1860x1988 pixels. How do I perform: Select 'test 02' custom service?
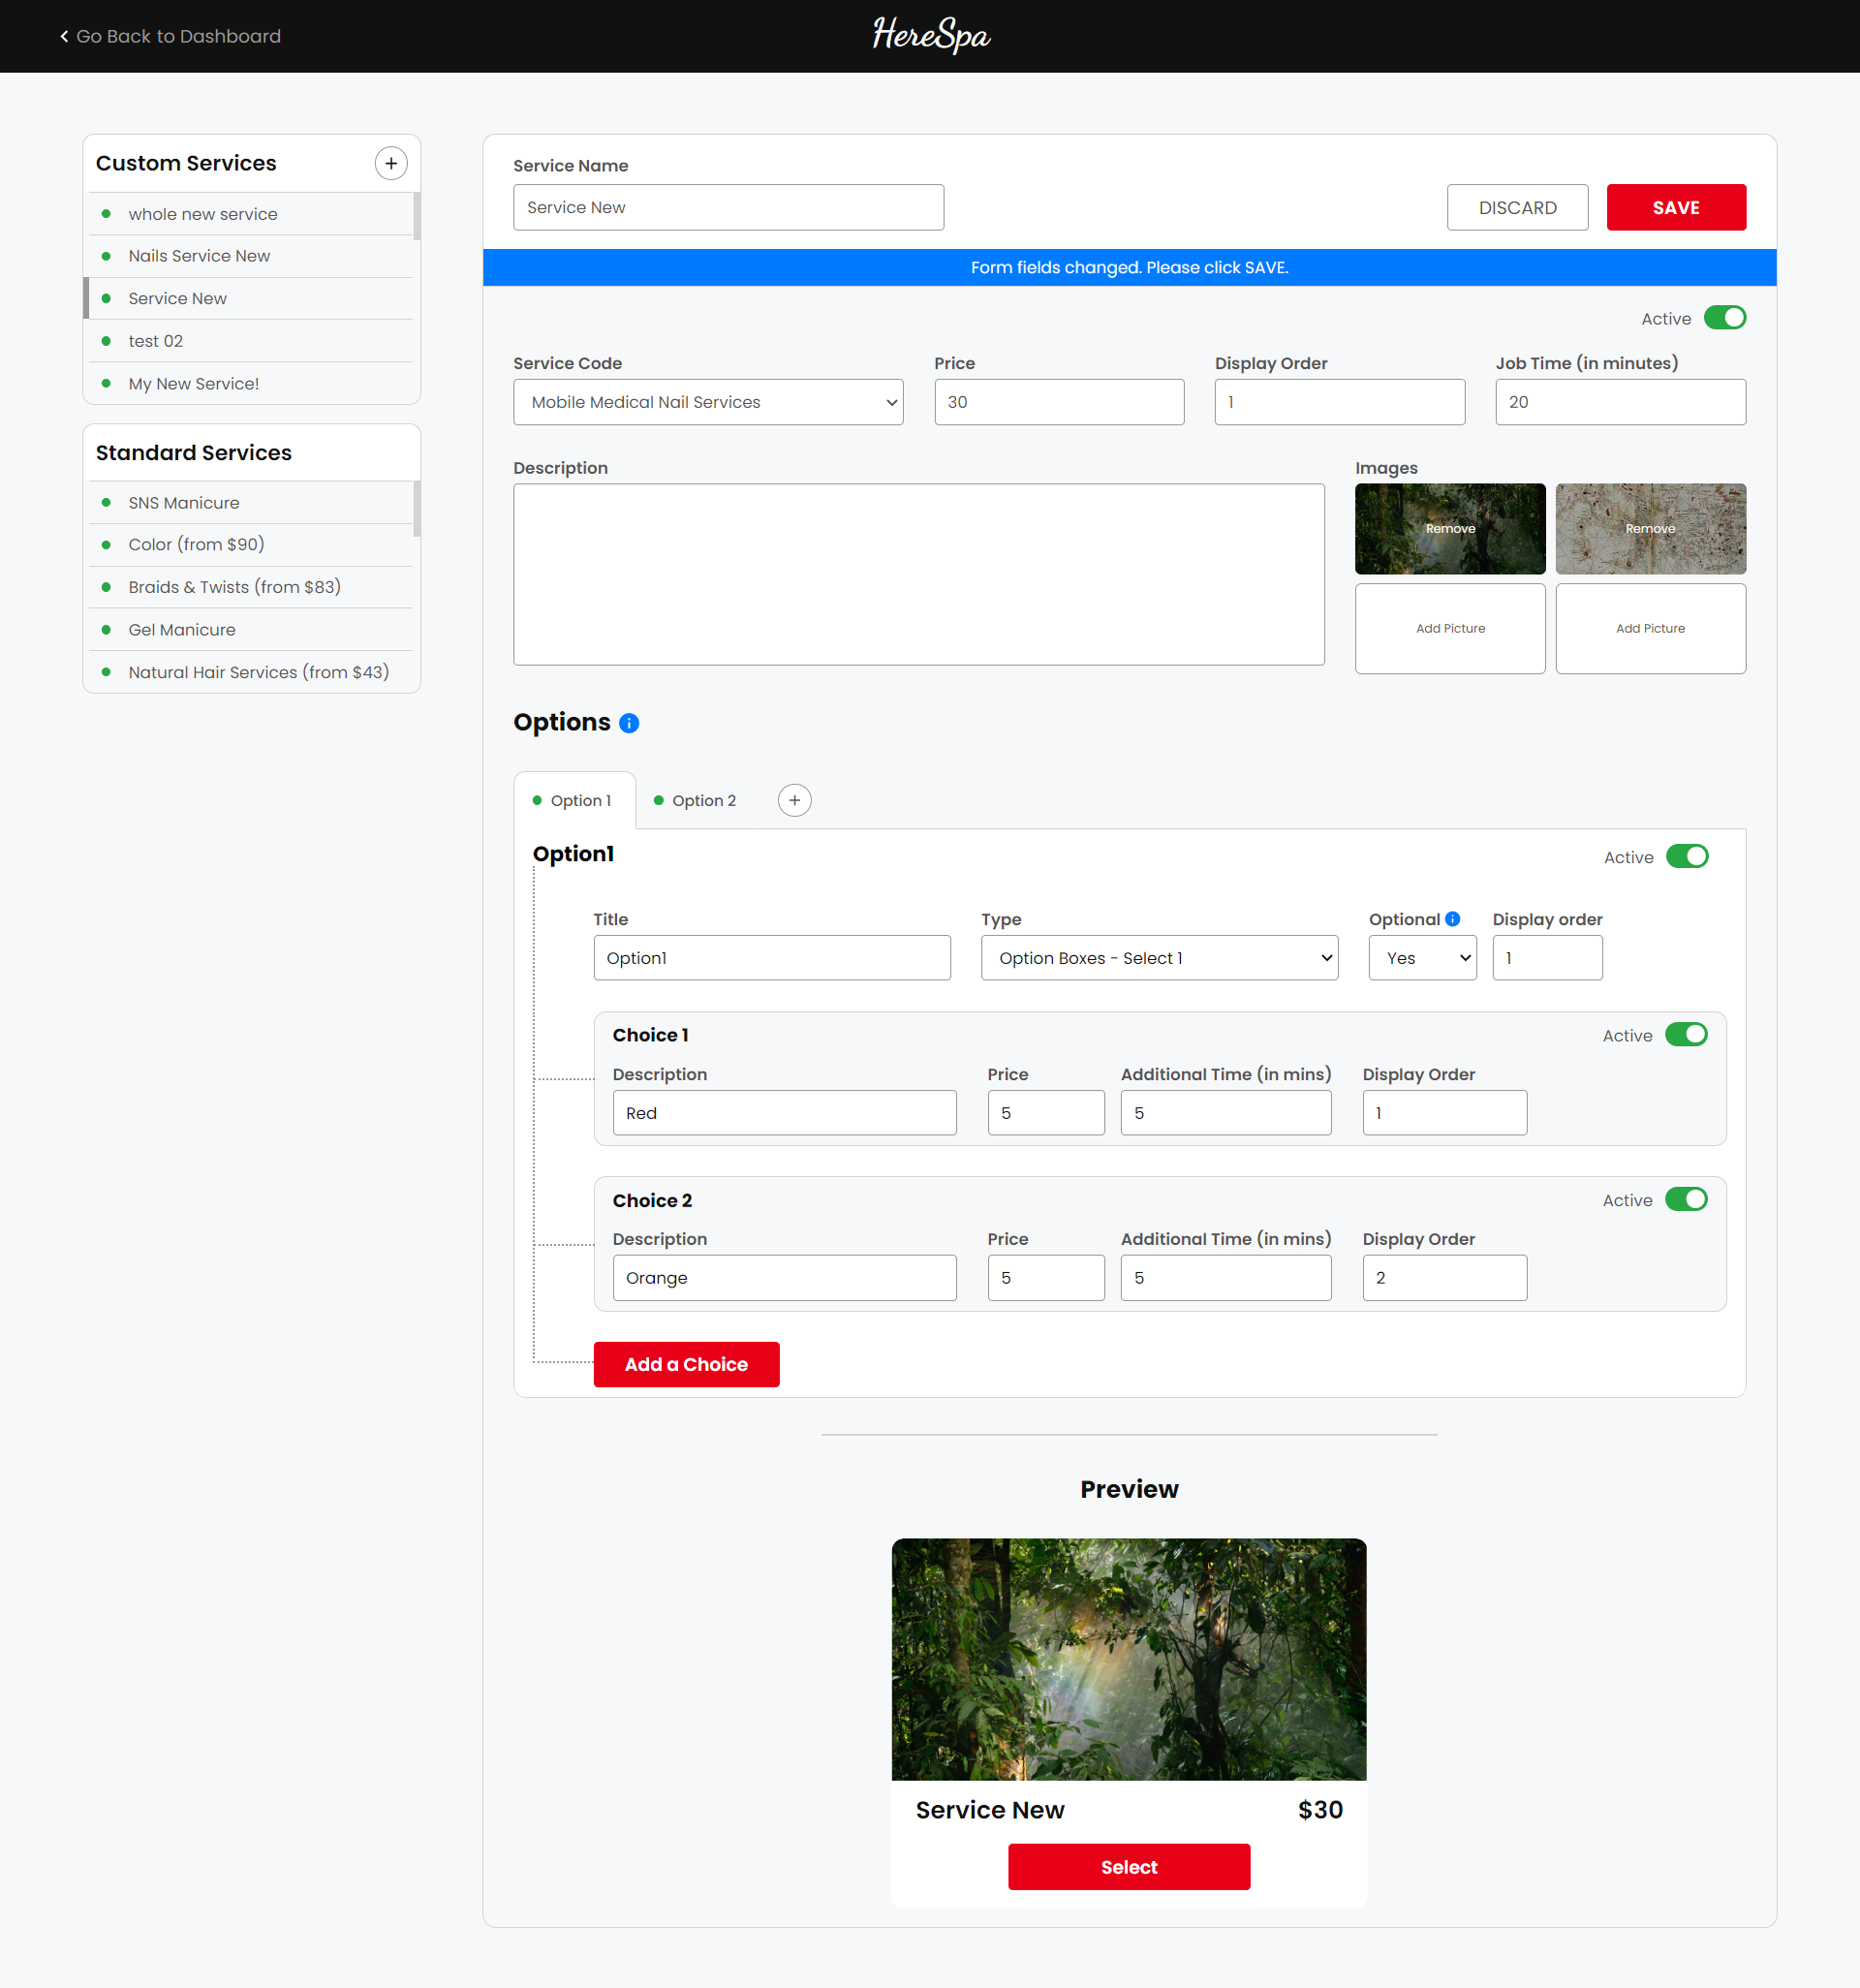[250, 341]
